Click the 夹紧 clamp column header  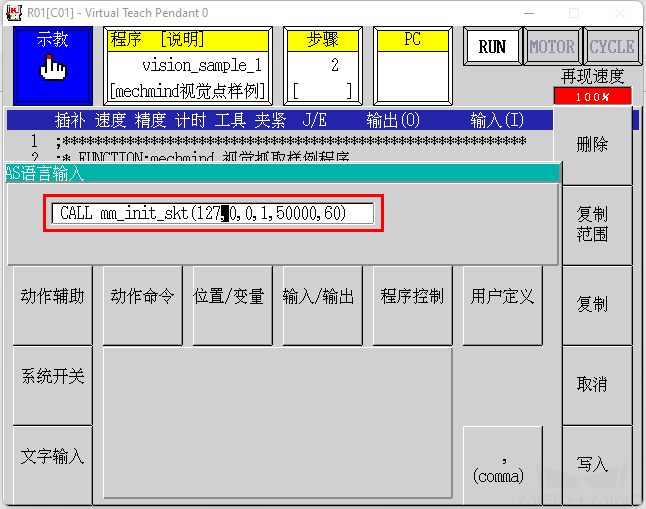pos(270,120)
